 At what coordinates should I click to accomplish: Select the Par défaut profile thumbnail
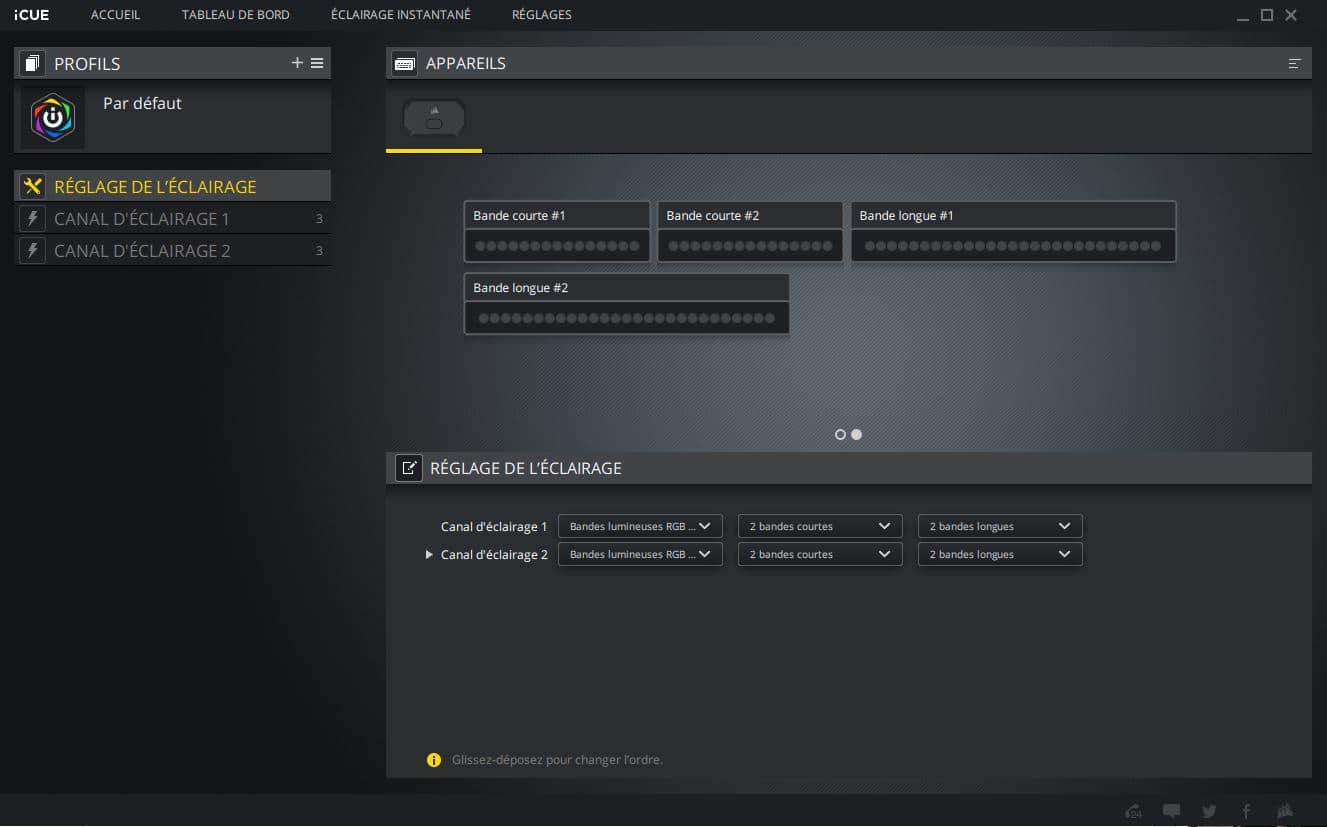click(53, 118)
